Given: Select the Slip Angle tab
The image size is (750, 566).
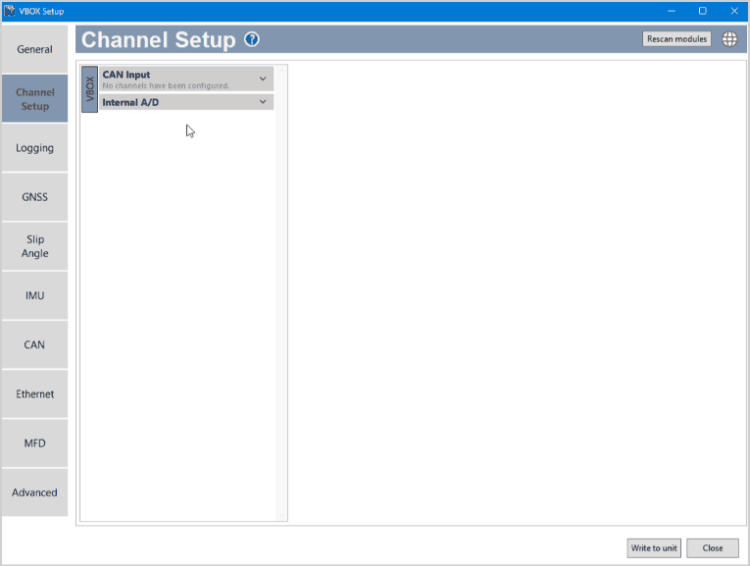Looking at the screenshot, I should click(x=34, y=246).
